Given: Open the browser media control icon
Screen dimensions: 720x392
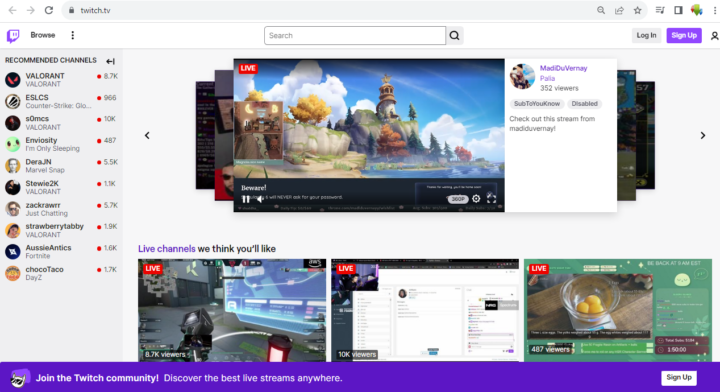Looking at the screenshot, I should pos(660,10).
